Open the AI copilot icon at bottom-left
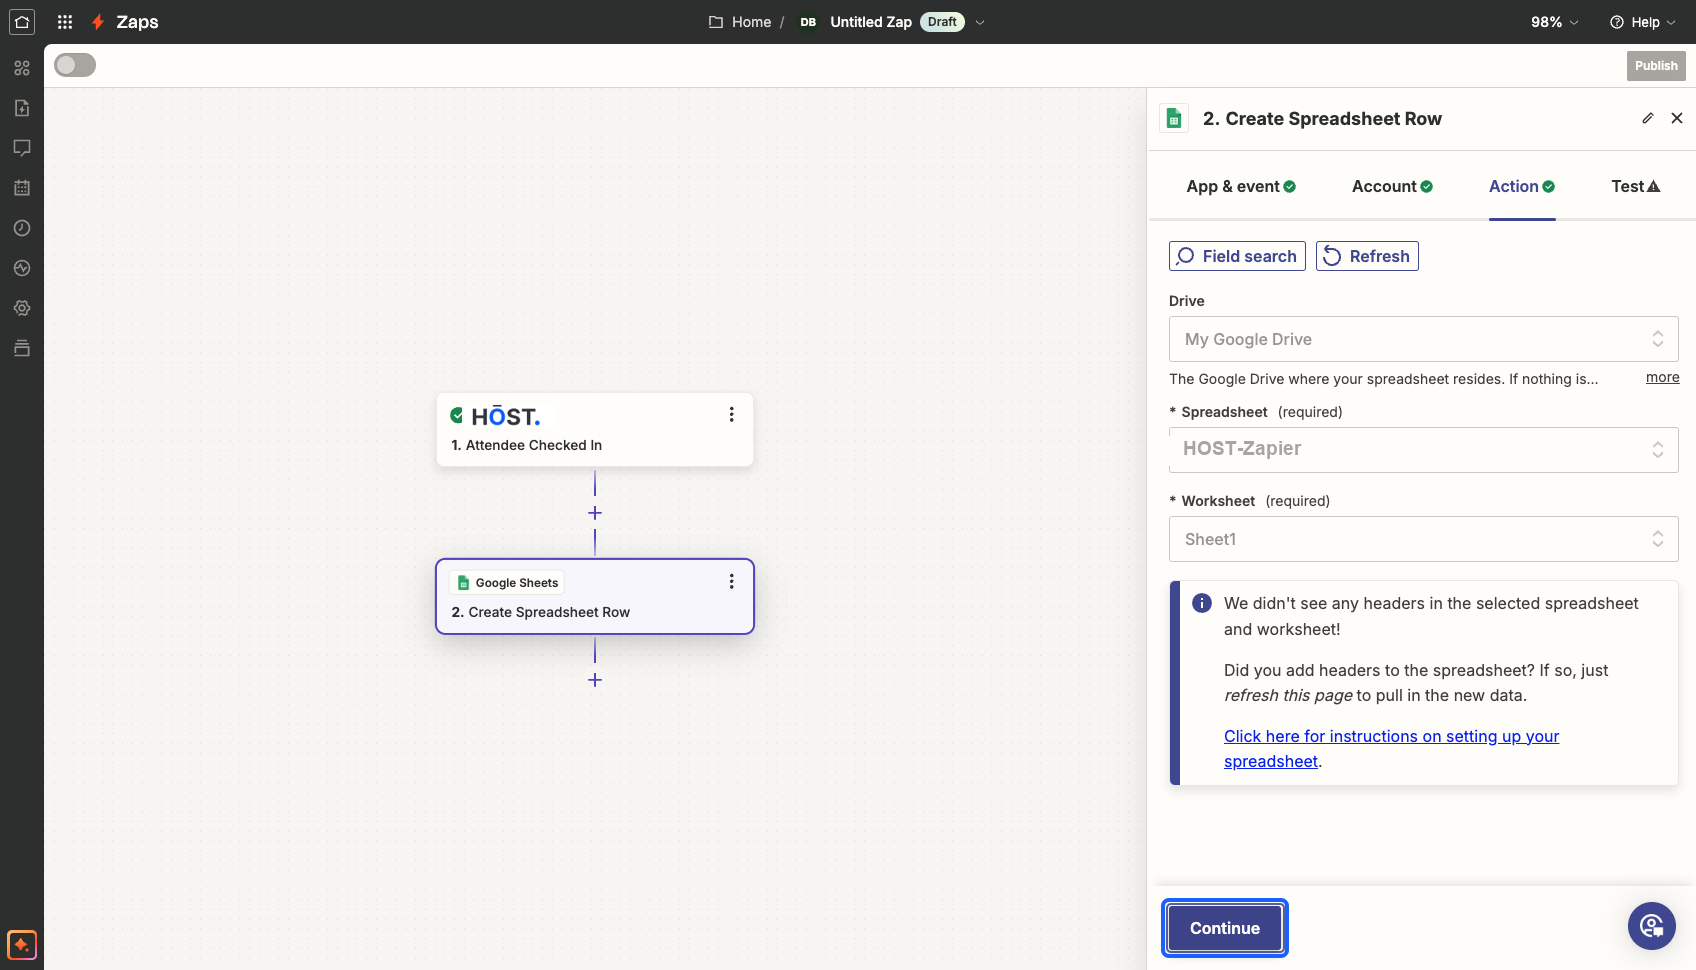This screenshot has width=1696, height=970. coord(22,944)
